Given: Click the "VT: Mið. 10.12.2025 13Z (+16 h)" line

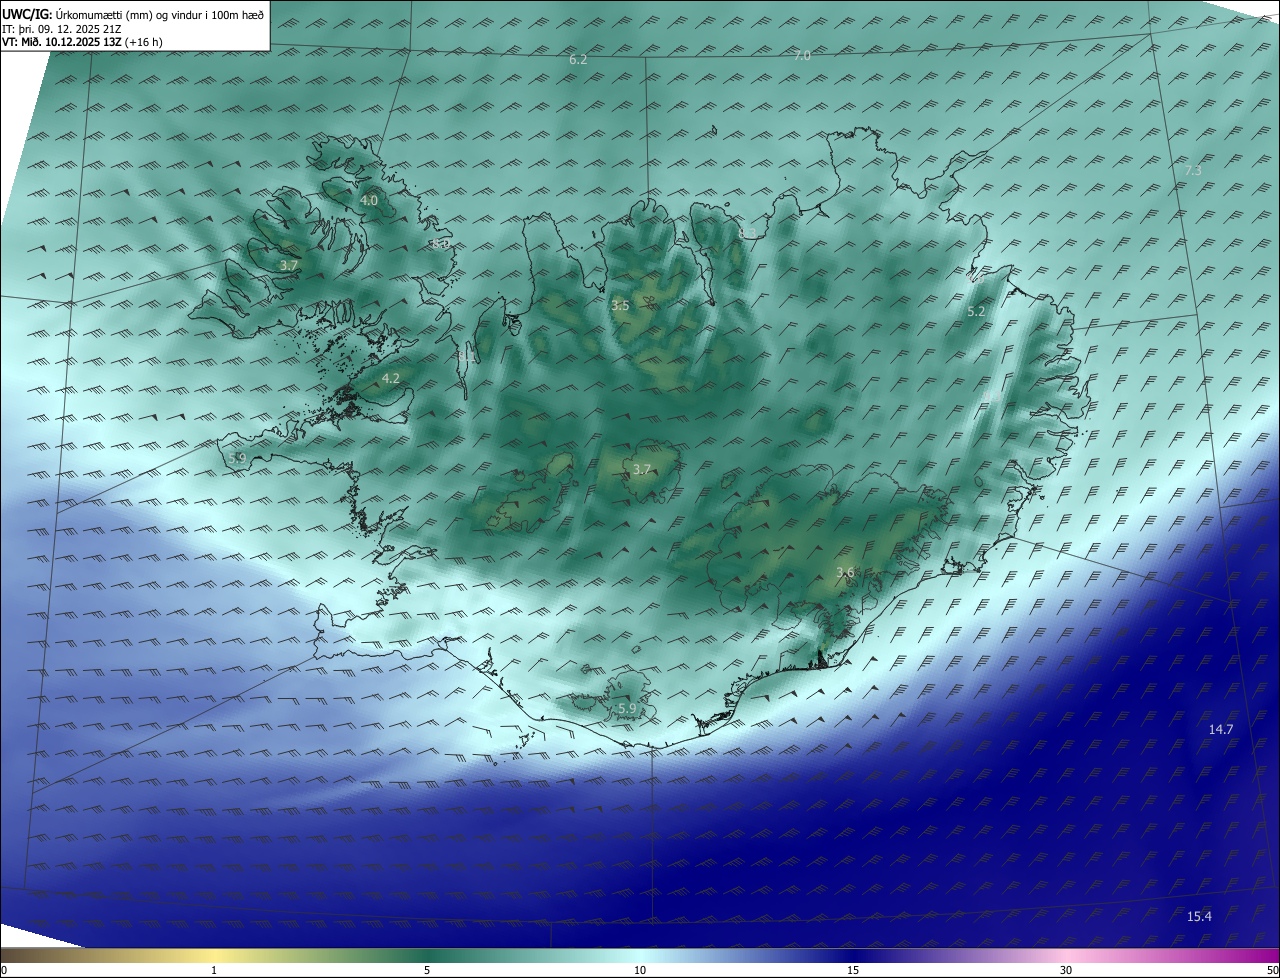Looking at the screenshot, I should point(83,42).
